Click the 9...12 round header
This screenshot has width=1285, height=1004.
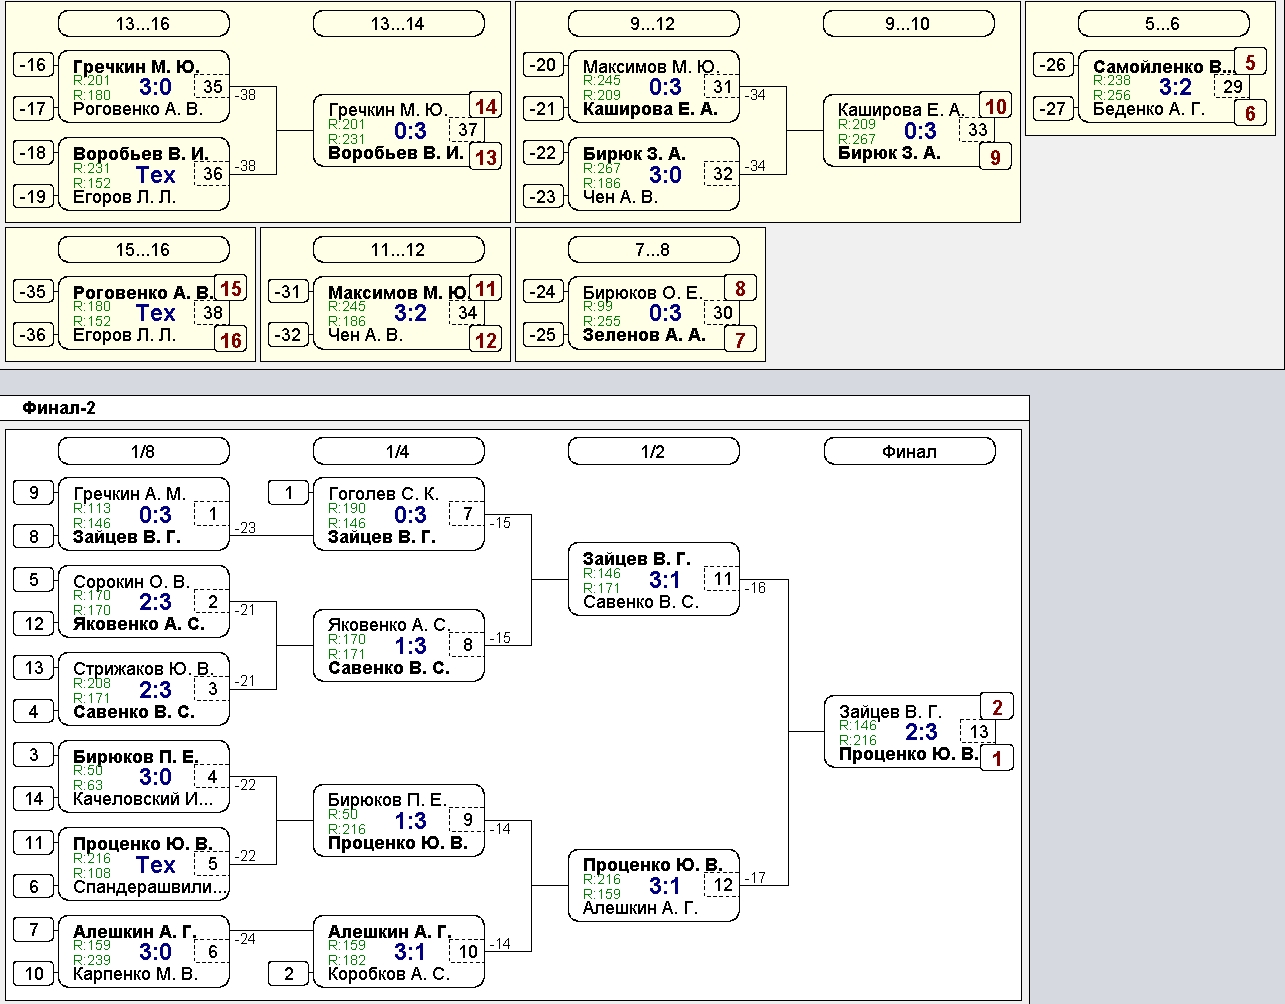click(653, 24)
